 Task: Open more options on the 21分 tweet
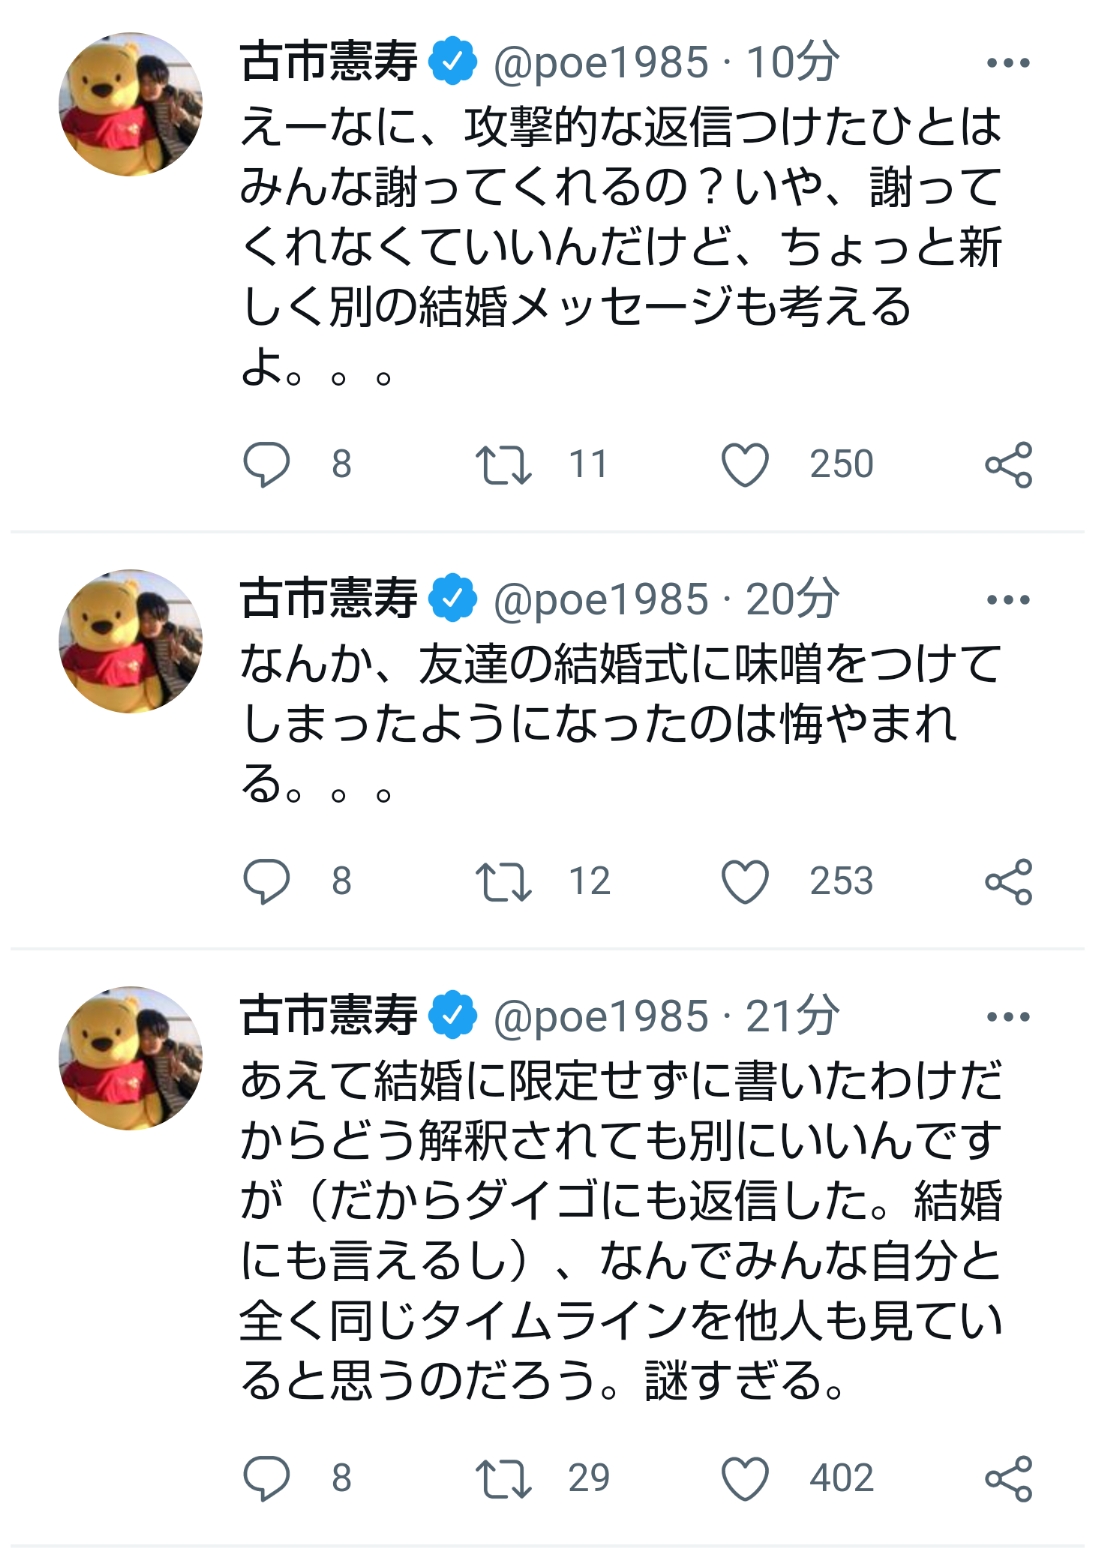tap(1008, 1017)
